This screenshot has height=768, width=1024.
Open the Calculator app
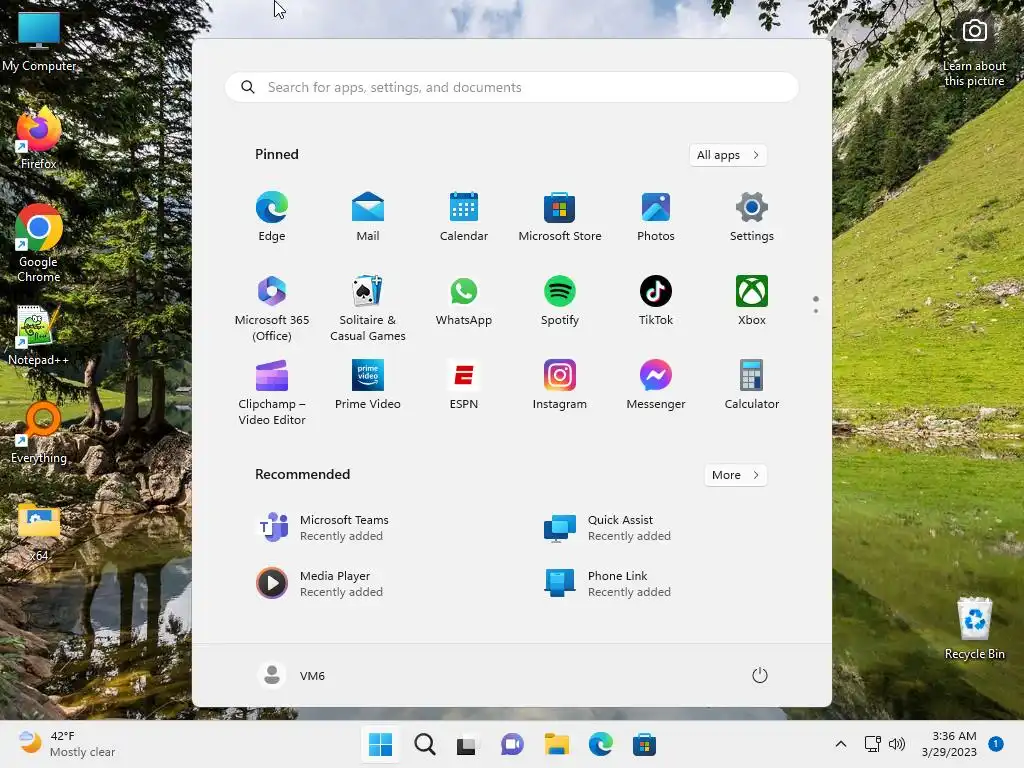tap(752, 385)
